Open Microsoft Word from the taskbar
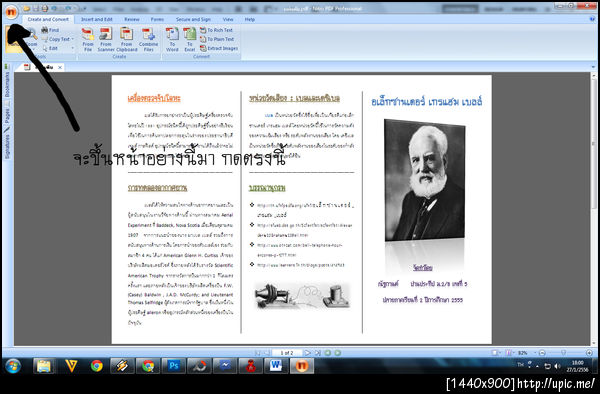Image resolution: width=600 pixels, height=394 pixels. 276,366
